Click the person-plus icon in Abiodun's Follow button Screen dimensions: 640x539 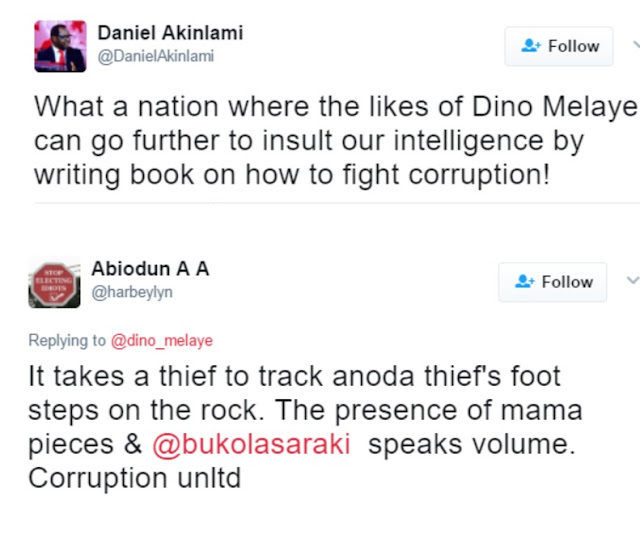pos(525,282)
